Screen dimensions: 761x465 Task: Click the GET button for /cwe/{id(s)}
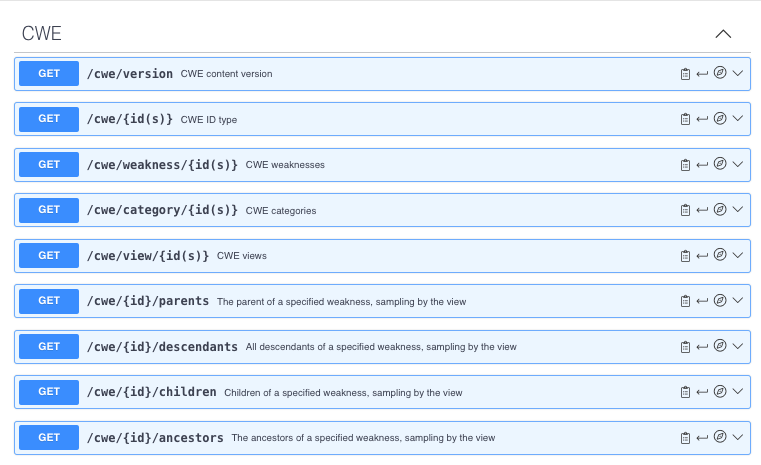point(49,119)
